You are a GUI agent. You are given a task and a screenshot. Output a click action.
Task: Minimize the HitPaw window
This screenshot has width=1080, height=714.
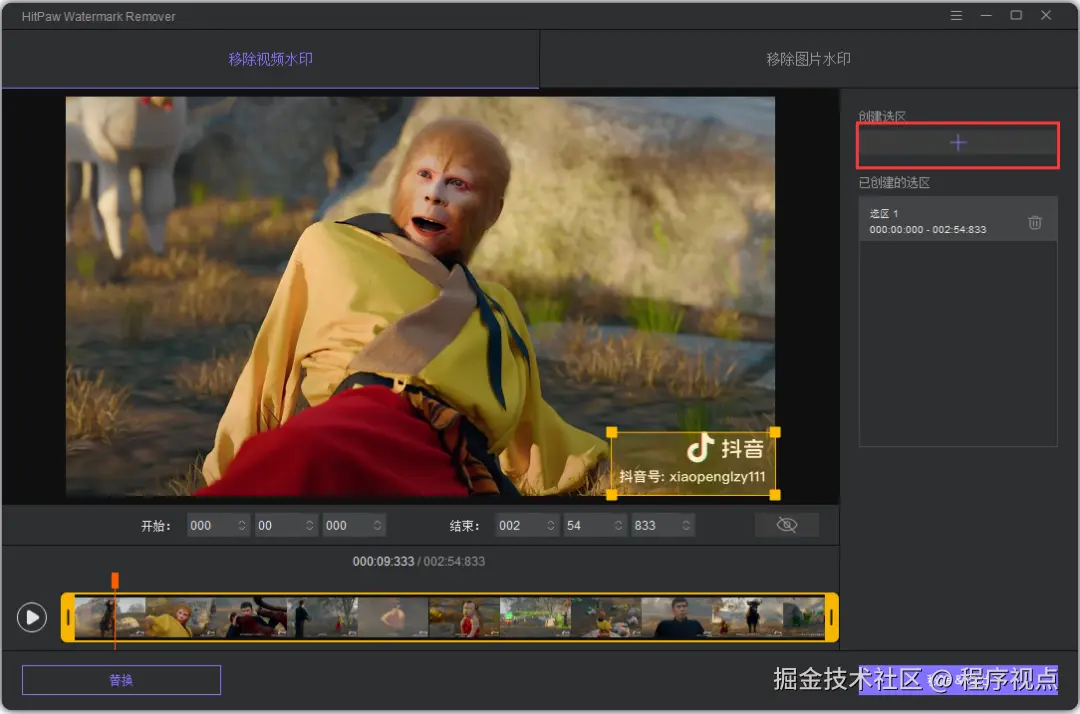click(x=986, y=15)
